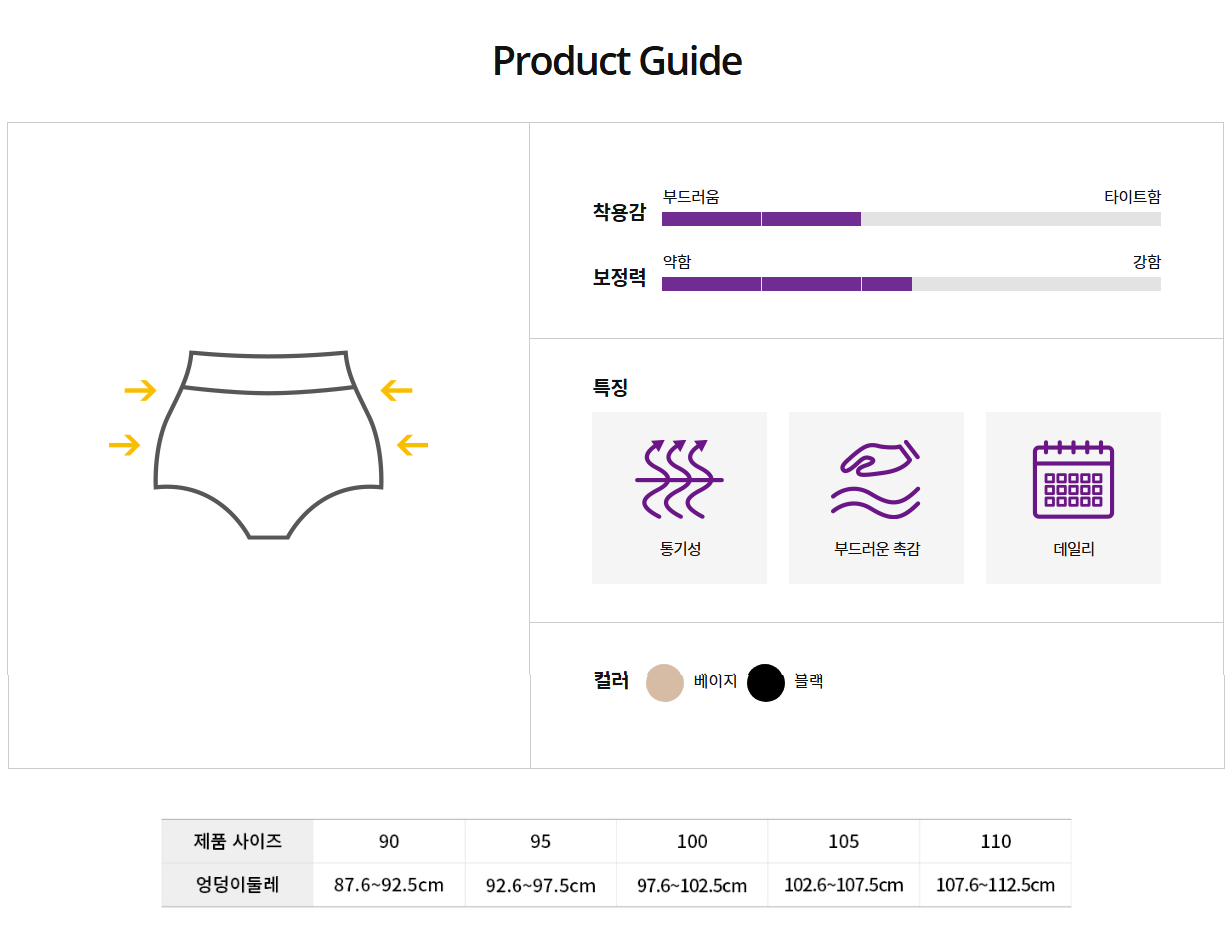Image resolution: width=1230 pixels, height=940 pixels.
Task: Select the black color swatch
Action: [x=766, y=683]
